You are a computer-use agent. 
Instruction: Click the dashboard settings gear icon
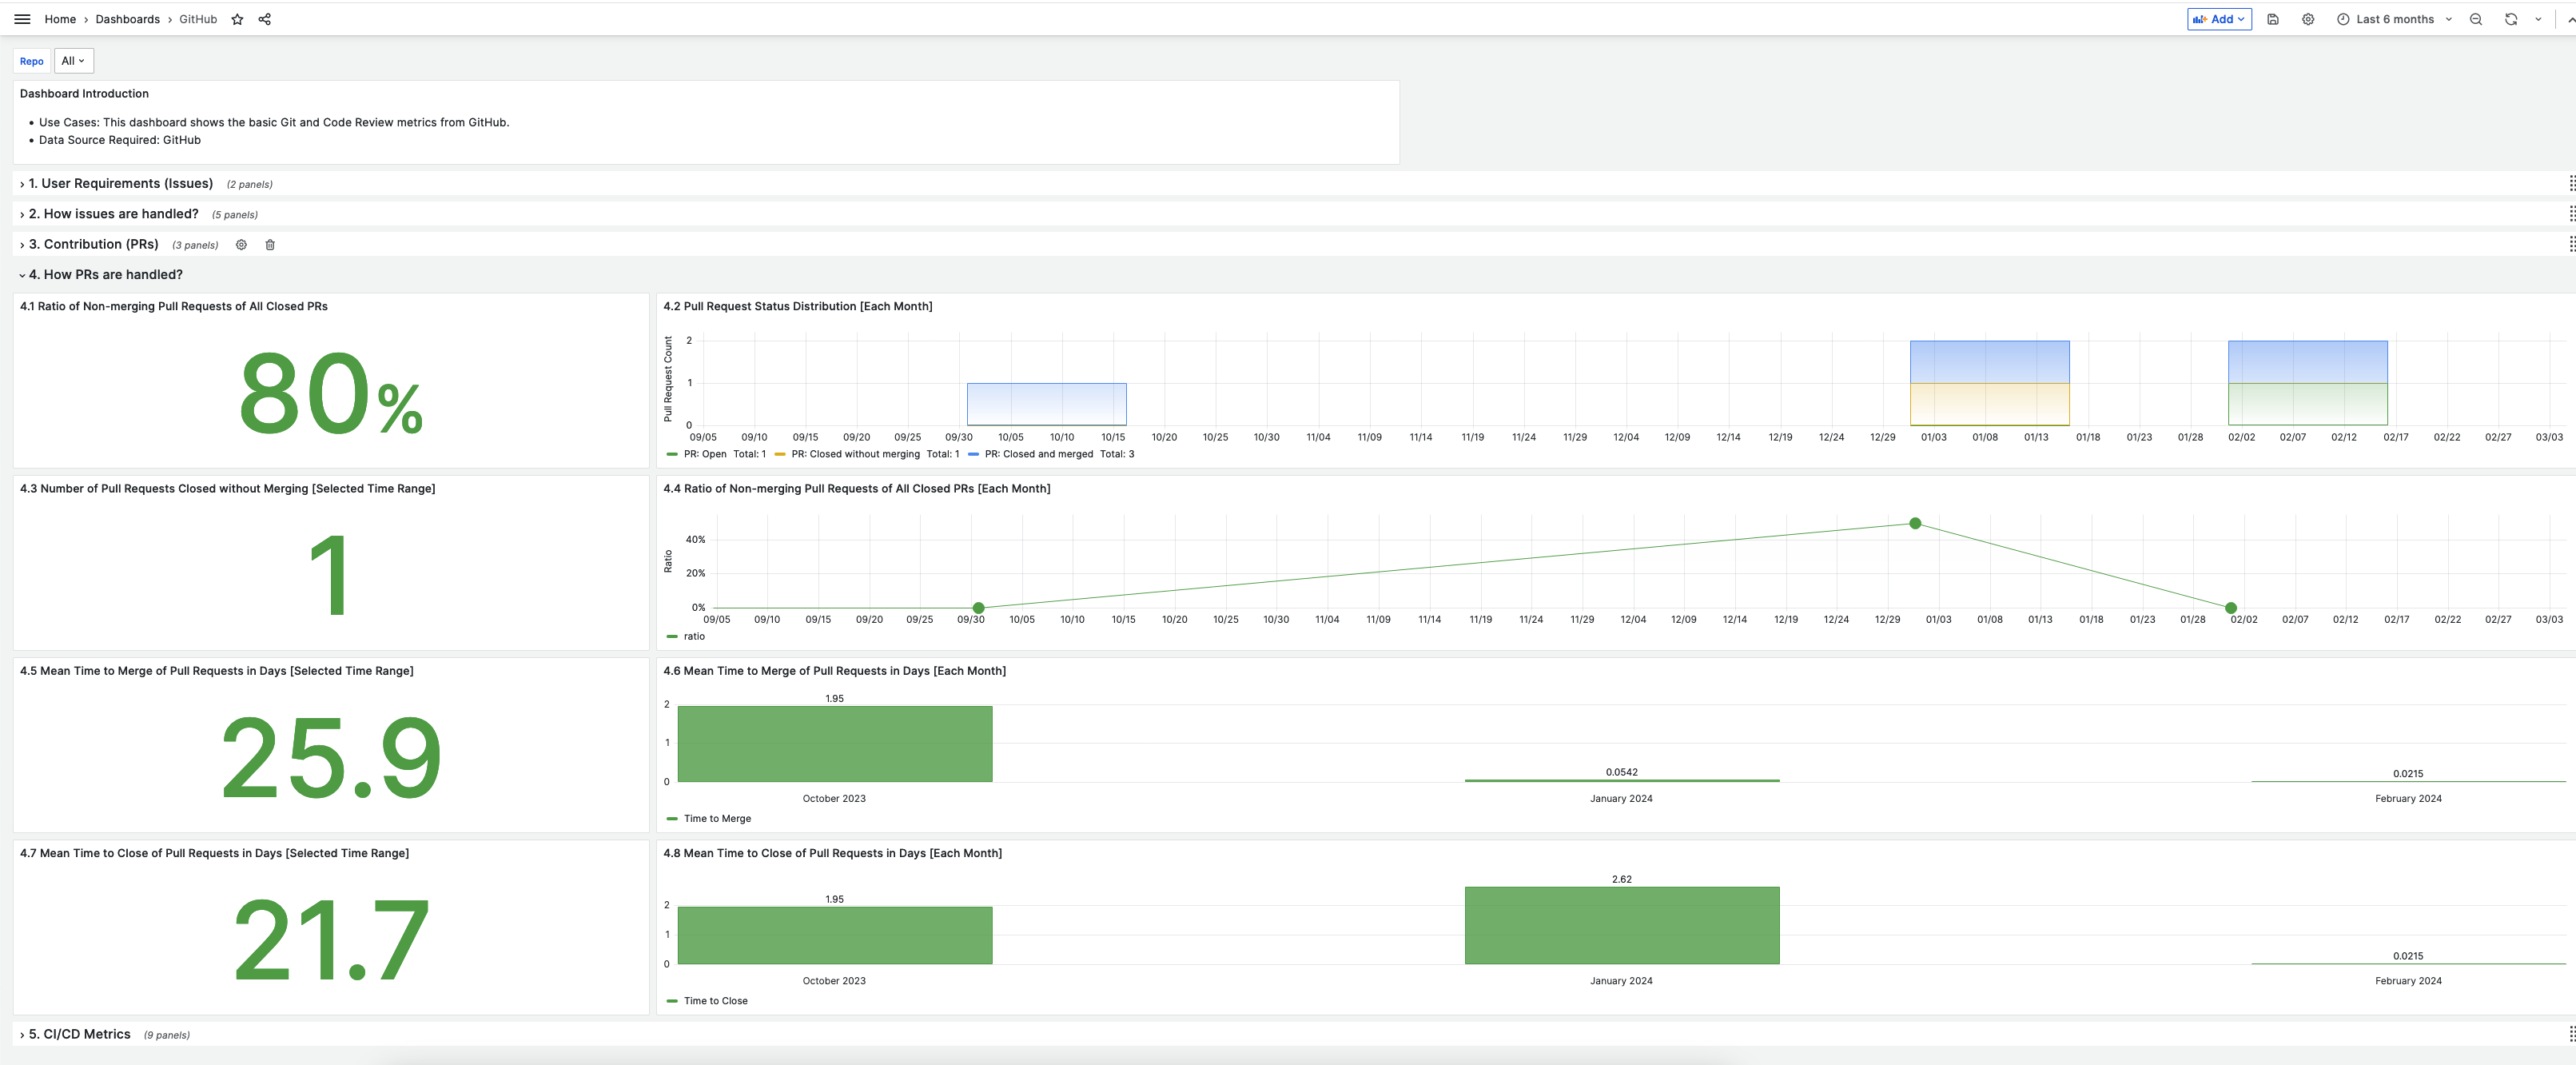(x=2307, y=20)
